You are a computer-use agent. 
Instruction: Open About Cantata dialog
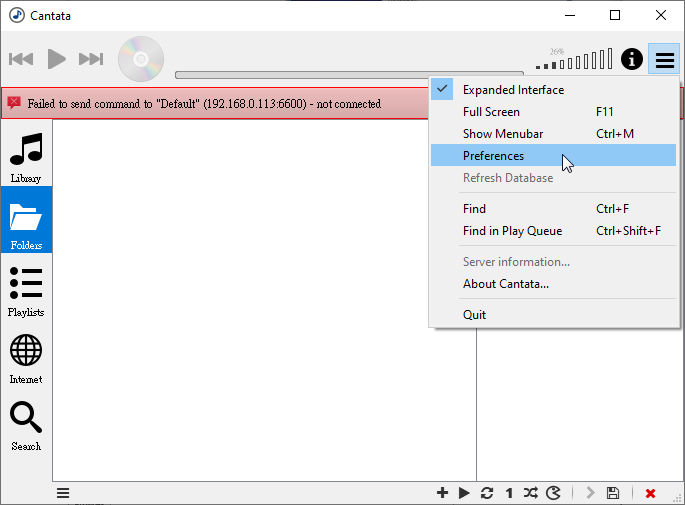click(553, 284)
